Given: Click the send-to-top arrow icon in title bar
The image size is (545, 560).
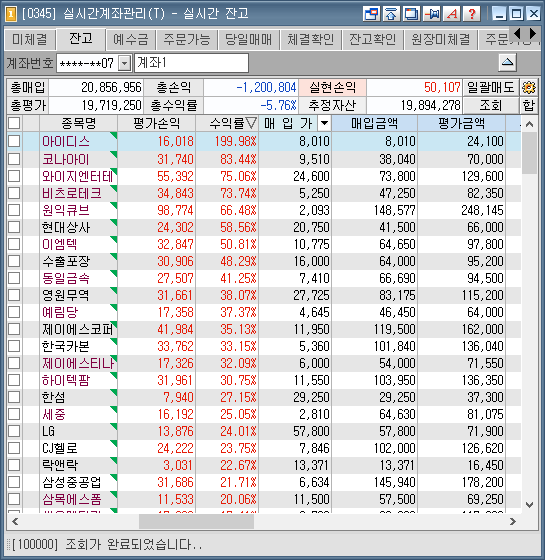Looking at the screenshot, I should coord(391,14).
